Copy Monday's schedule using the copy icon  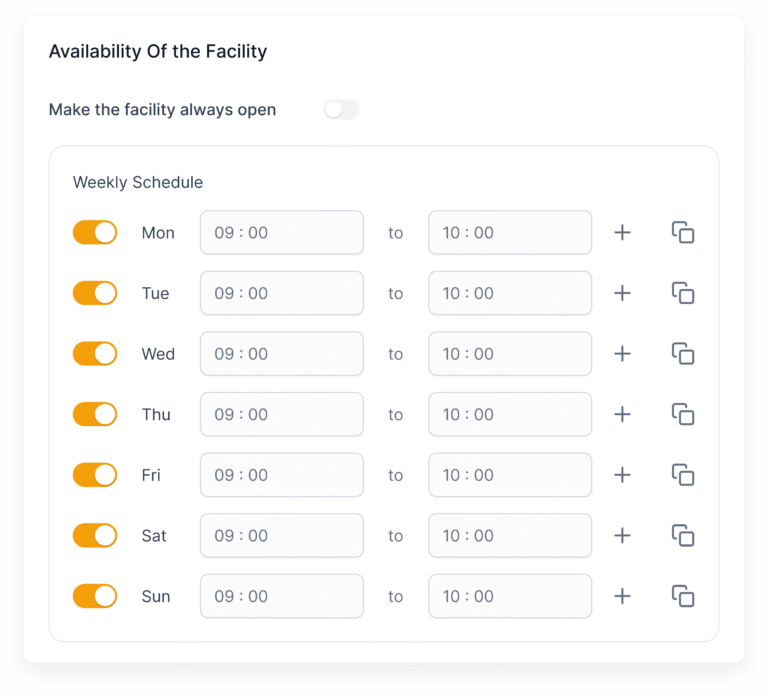pyautogui.click(x=683, y=233)
